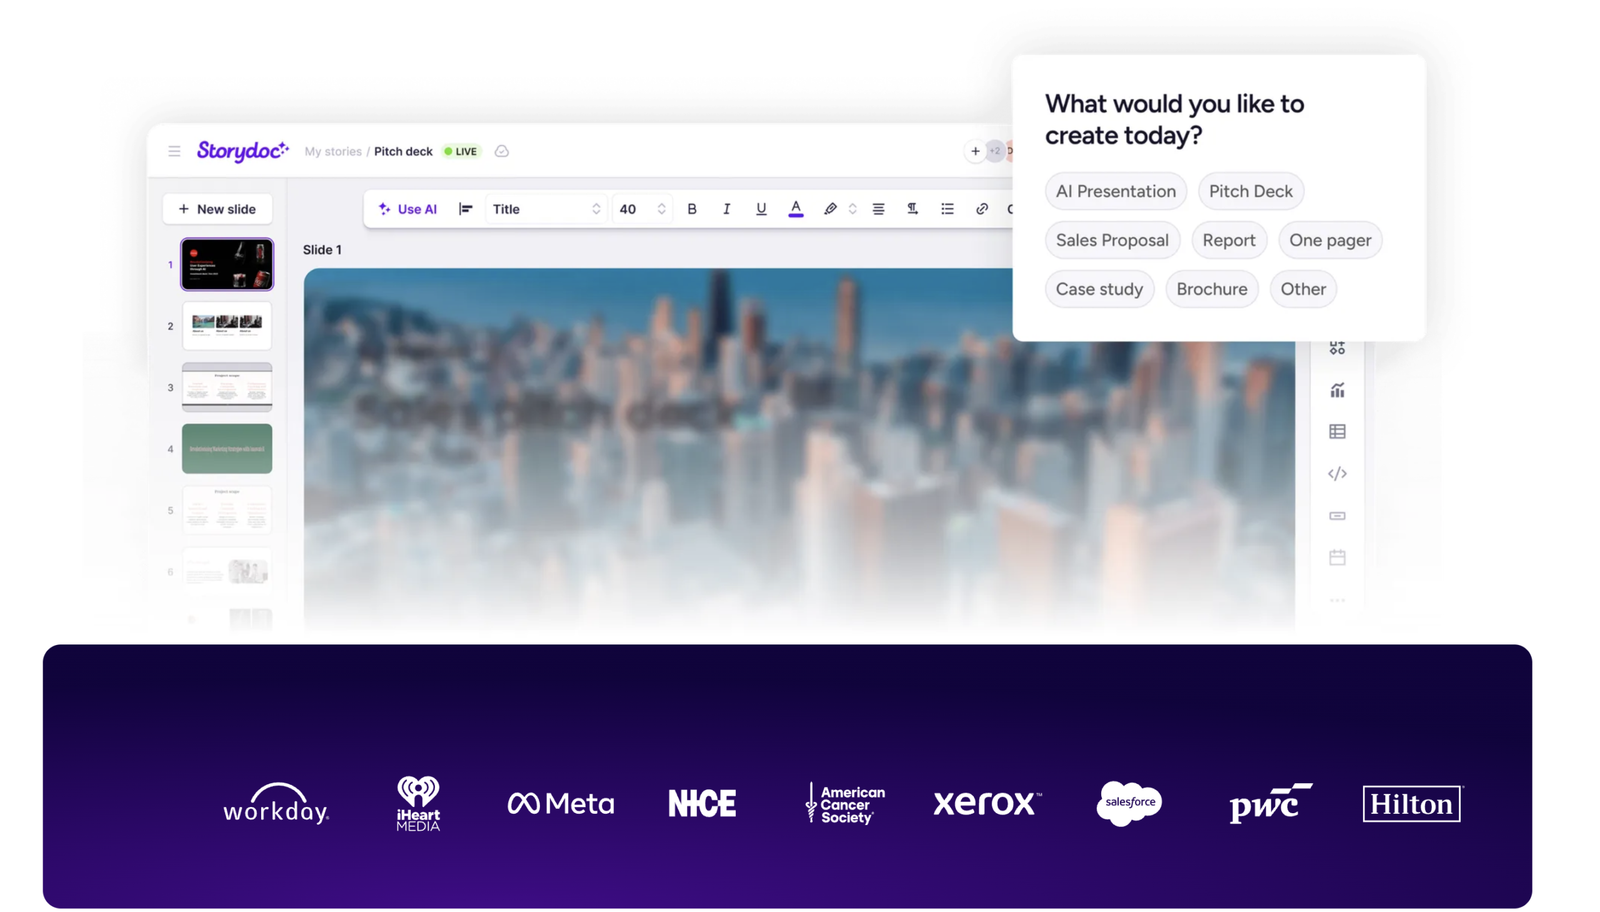Select slide 6 thumbnail
The image size is (1600, 912).
coord(227,571)
